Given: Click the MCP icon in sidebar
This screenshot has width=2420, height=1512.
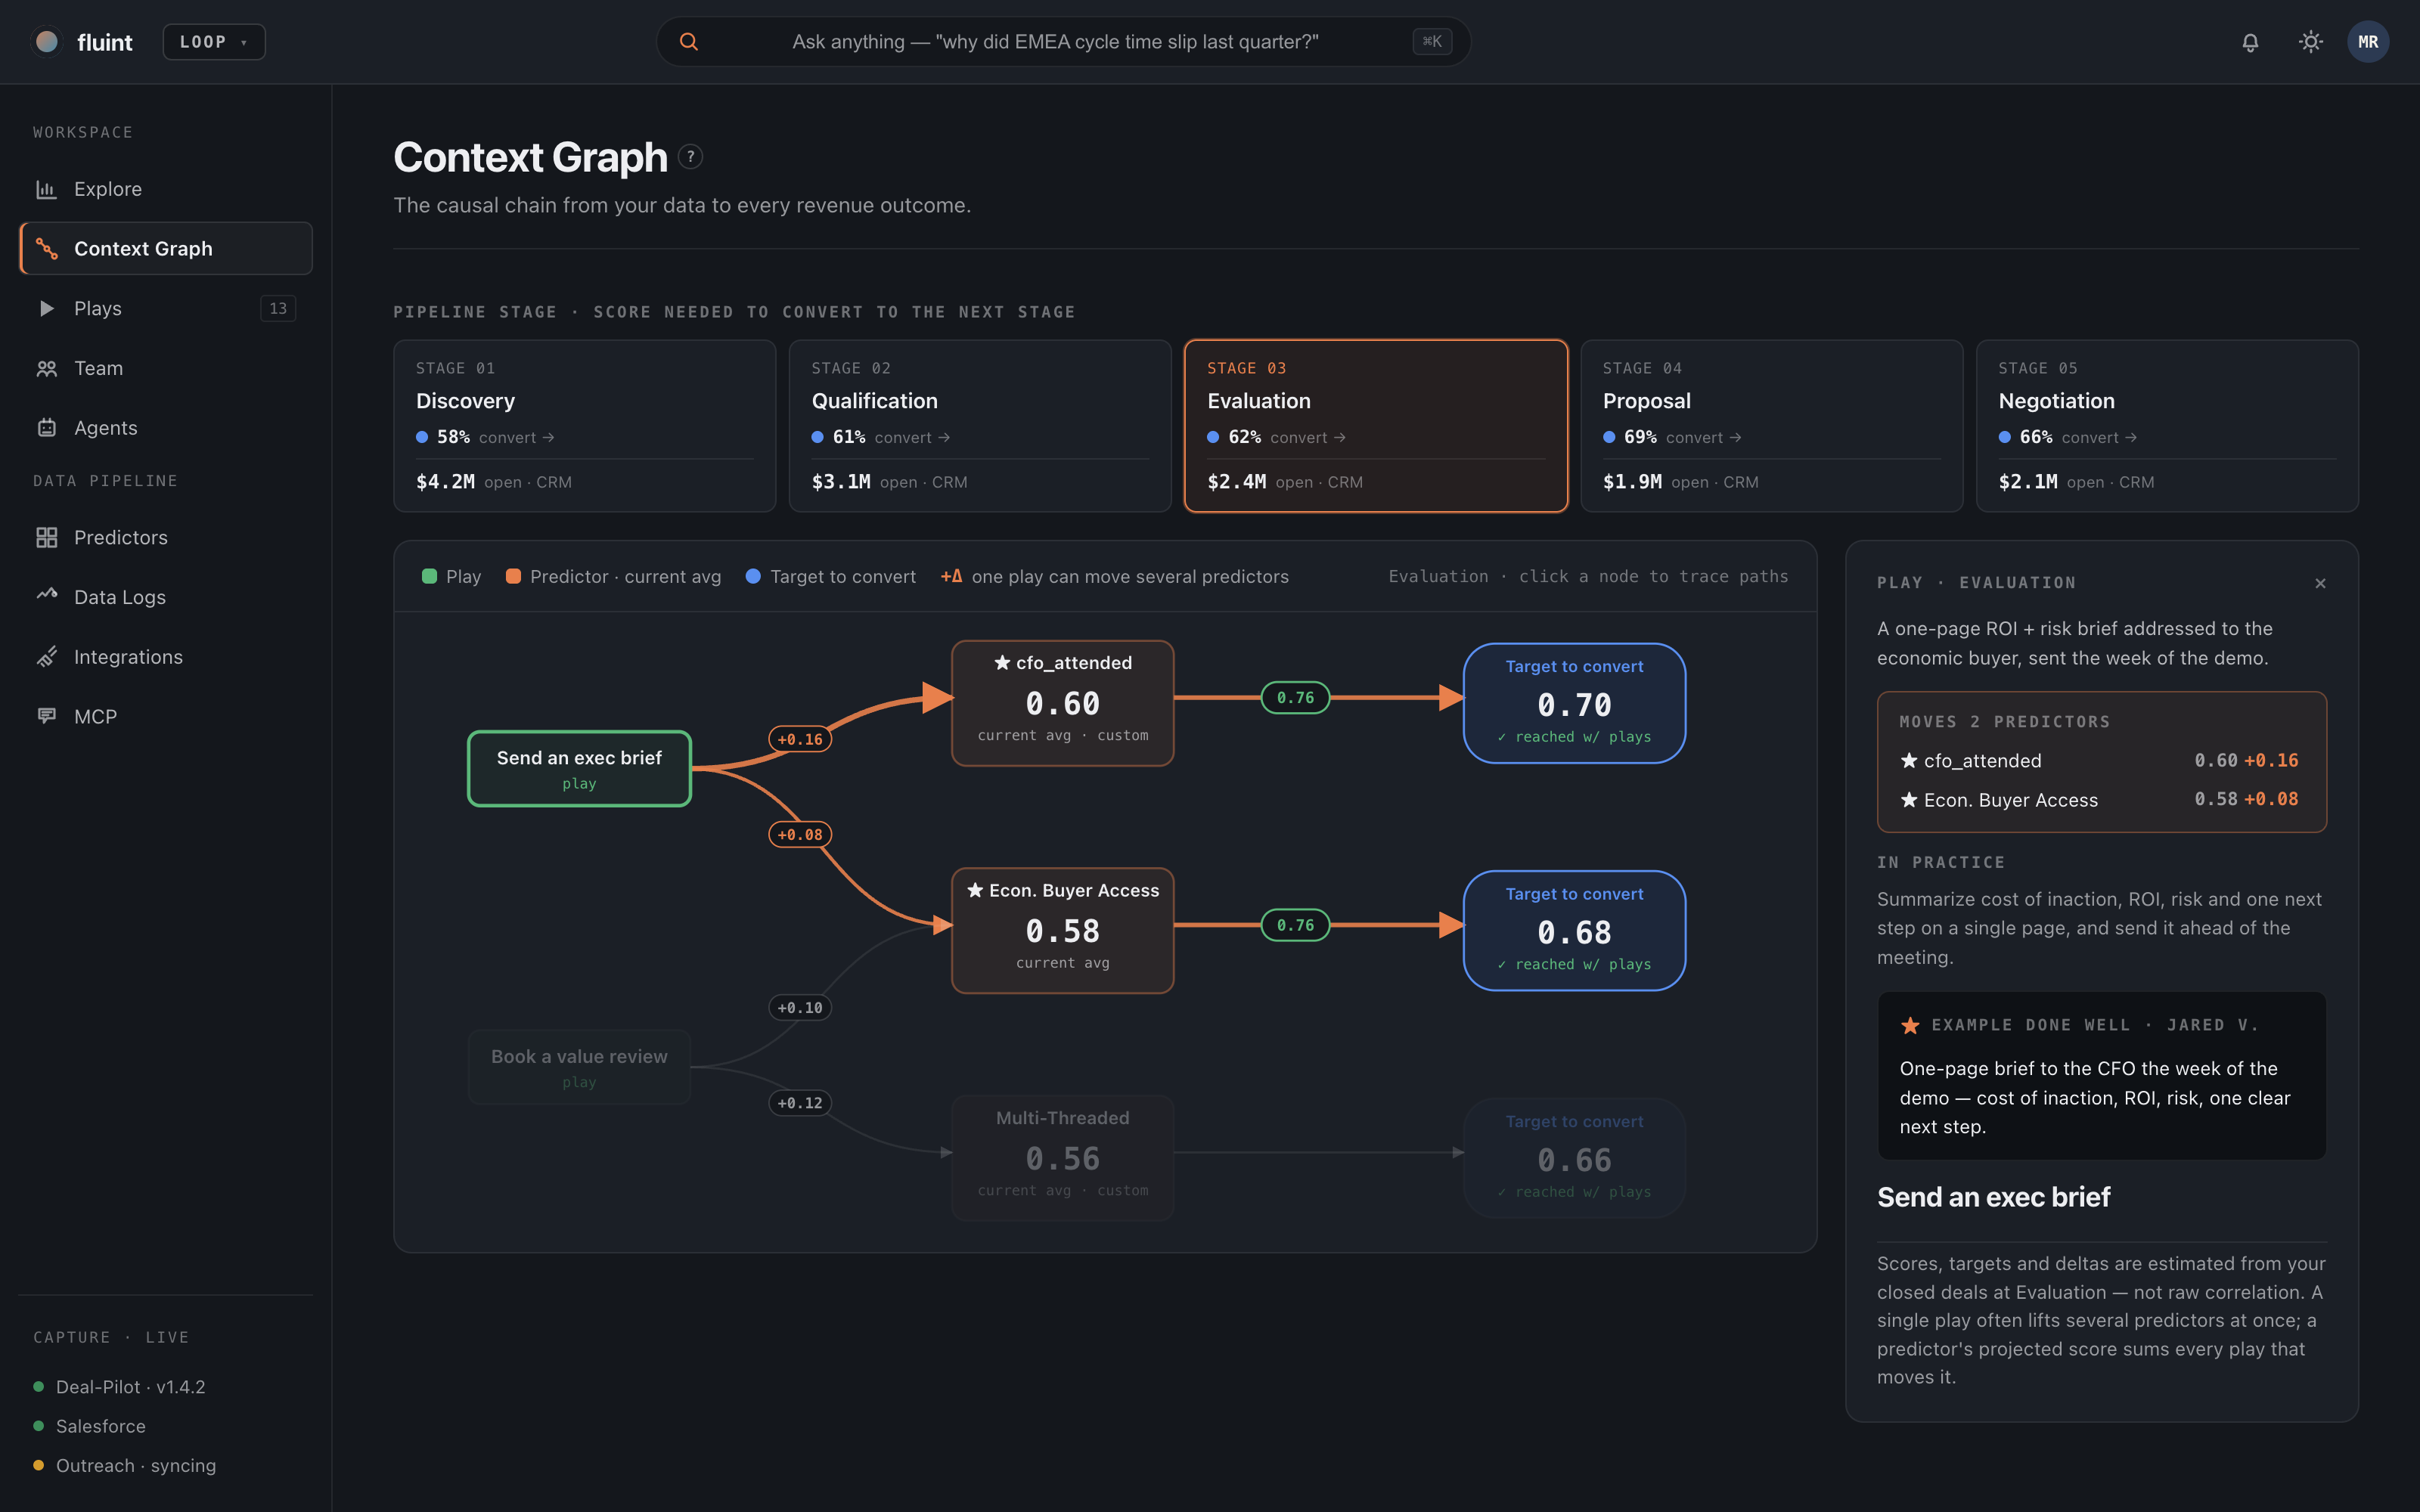Looking at the screenshot, I should pyautogui.click(x=47, y=716).
